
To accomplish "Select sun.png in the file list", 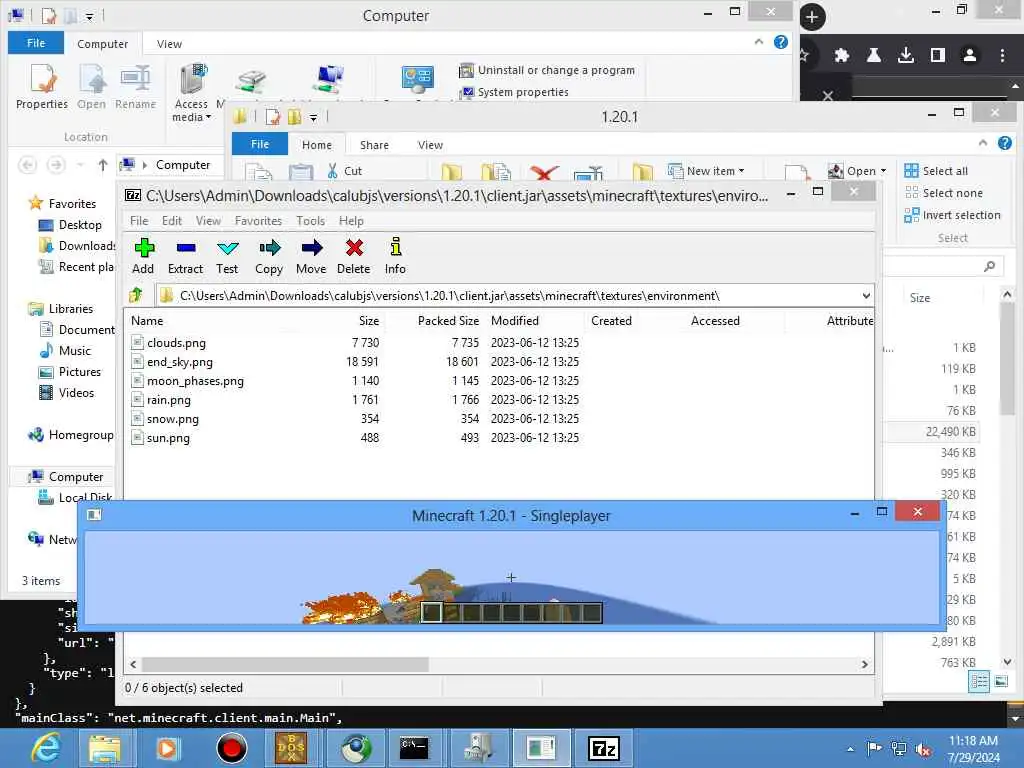I will [168, 438].
